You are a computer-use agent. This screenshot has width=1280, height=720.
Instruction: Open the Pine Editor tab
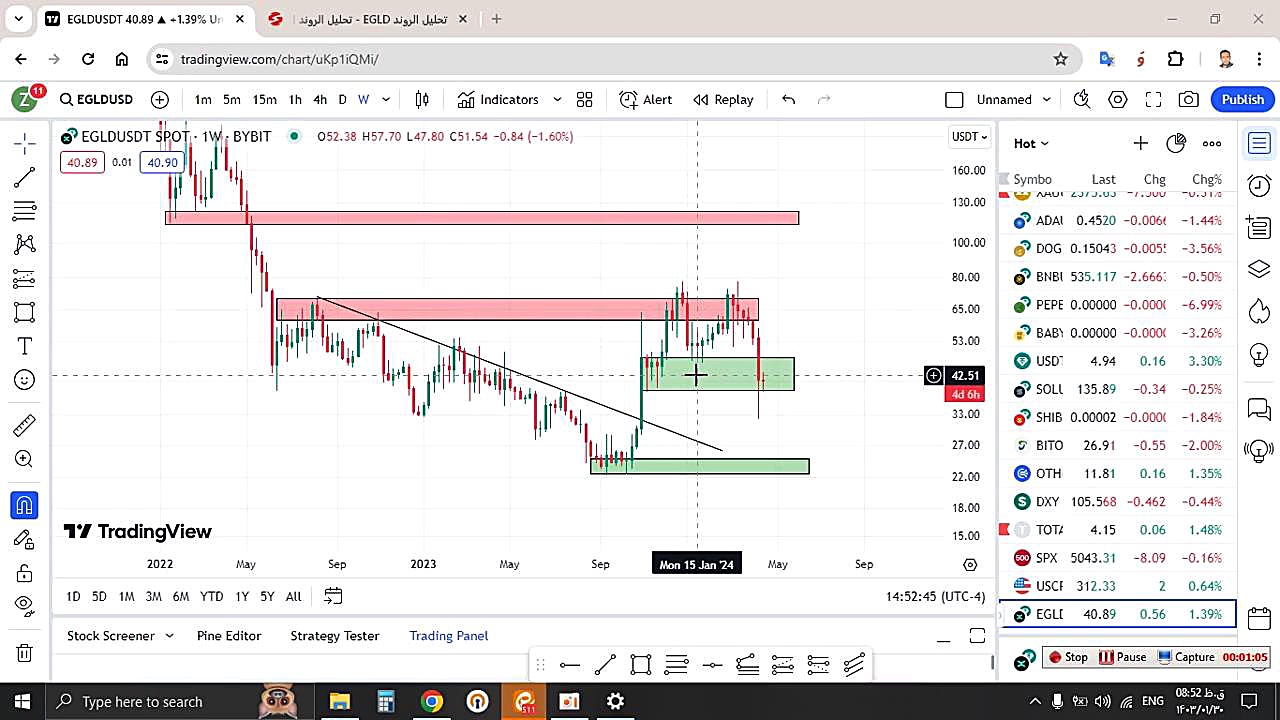coord(229,635)
